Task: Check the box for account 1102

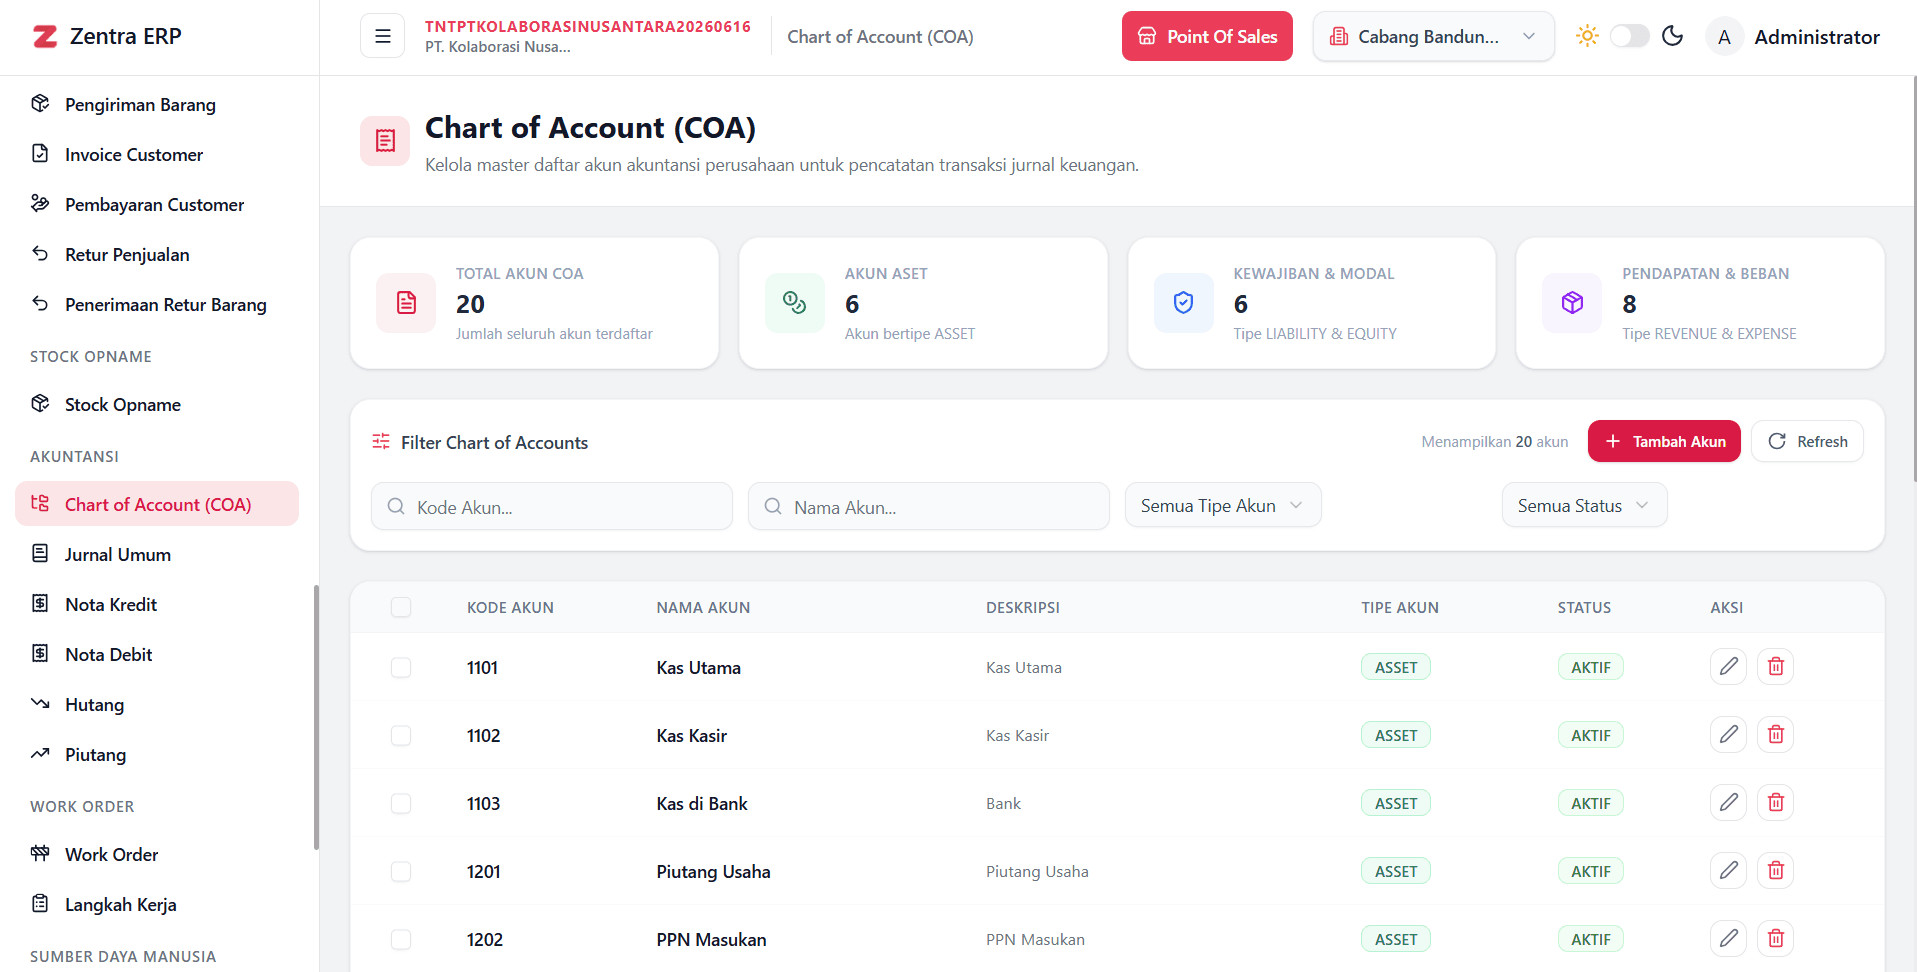Action: (x=401, y=735)
